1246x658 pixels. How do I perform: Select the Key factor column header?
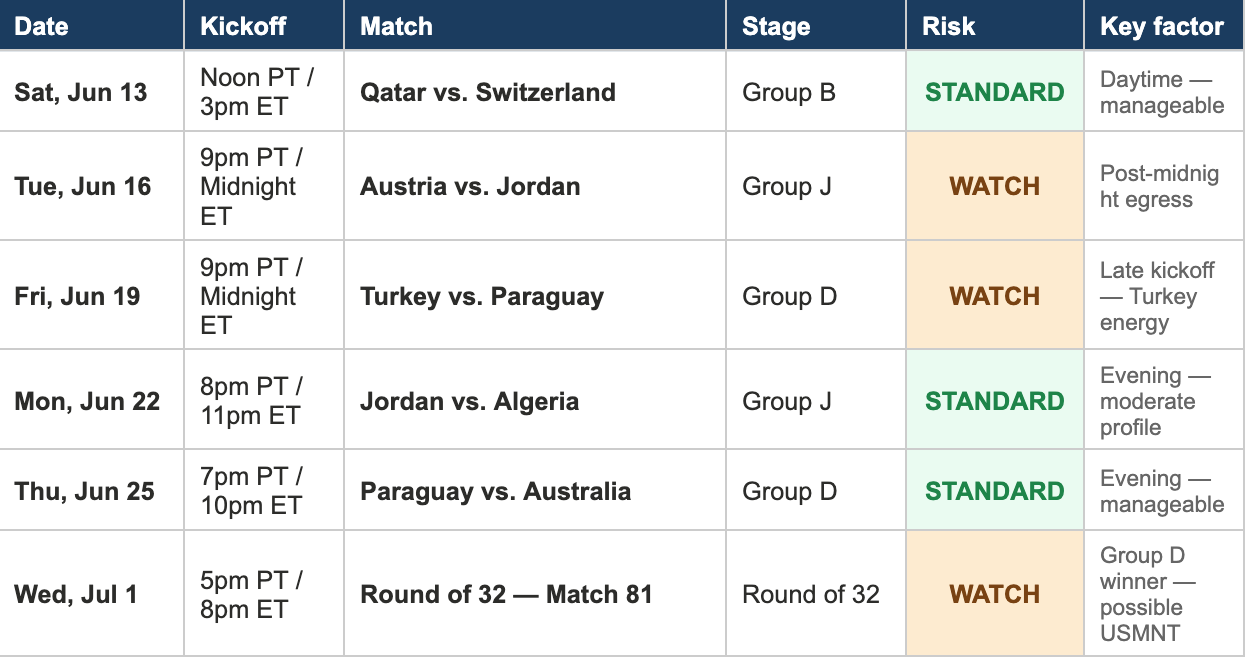1165,26
